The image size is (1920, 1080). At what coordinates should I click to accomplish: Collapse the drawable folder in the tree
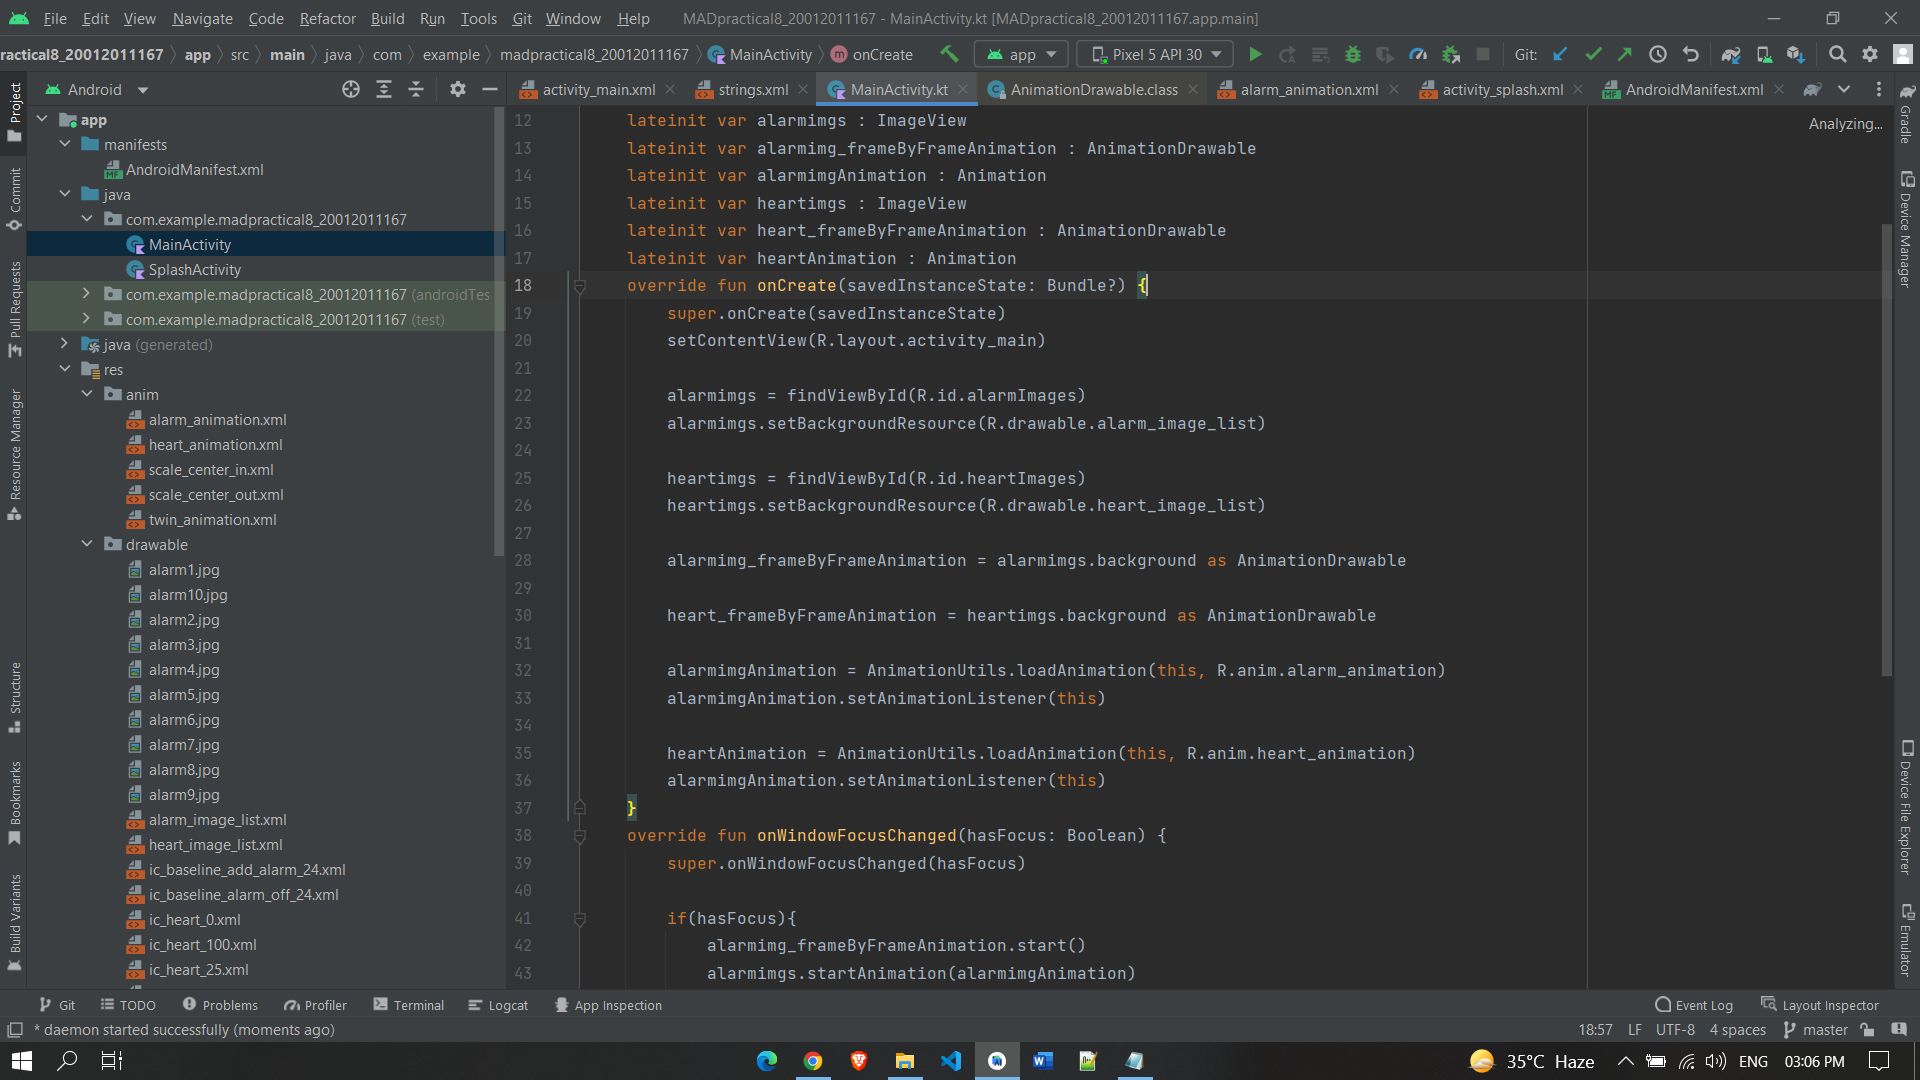point(86,544)
